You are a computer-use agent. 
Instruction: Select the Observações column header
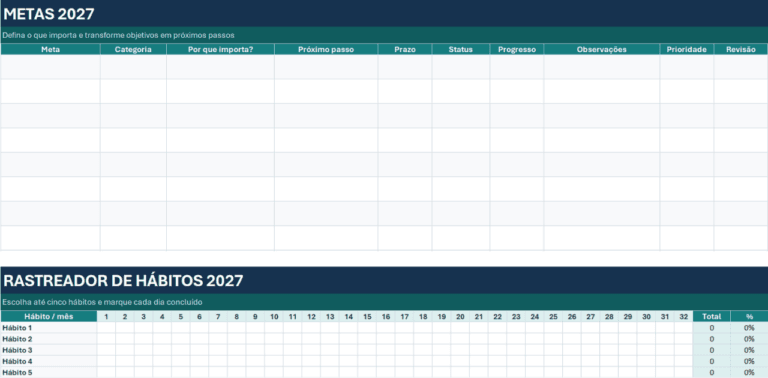click(x=601, y=49)
